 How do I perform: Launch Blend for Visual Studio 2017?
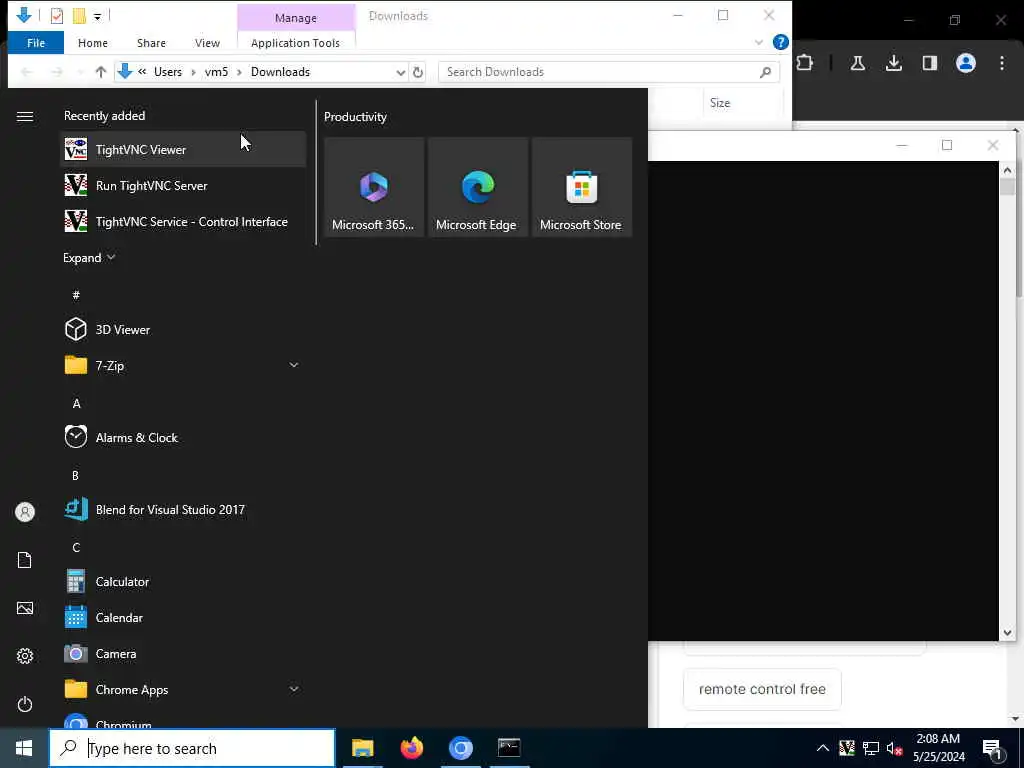(183, 509)
